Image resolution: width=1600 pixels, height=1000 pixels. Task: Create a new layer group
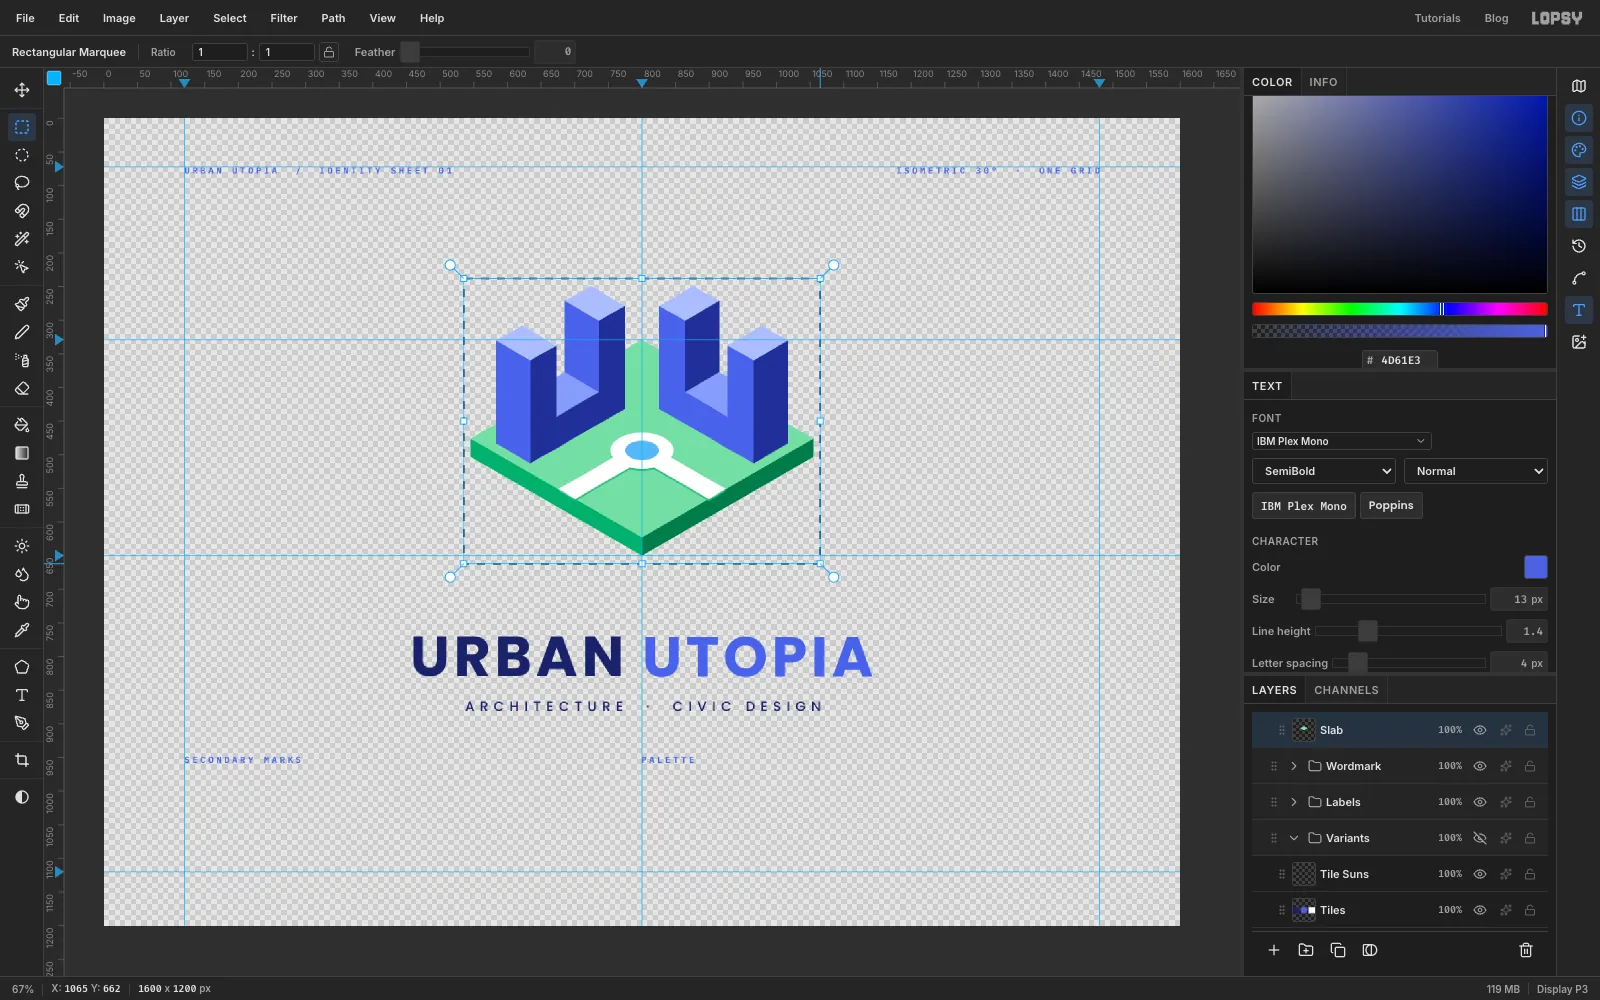pyautogui.click(x=1306, y=950)
